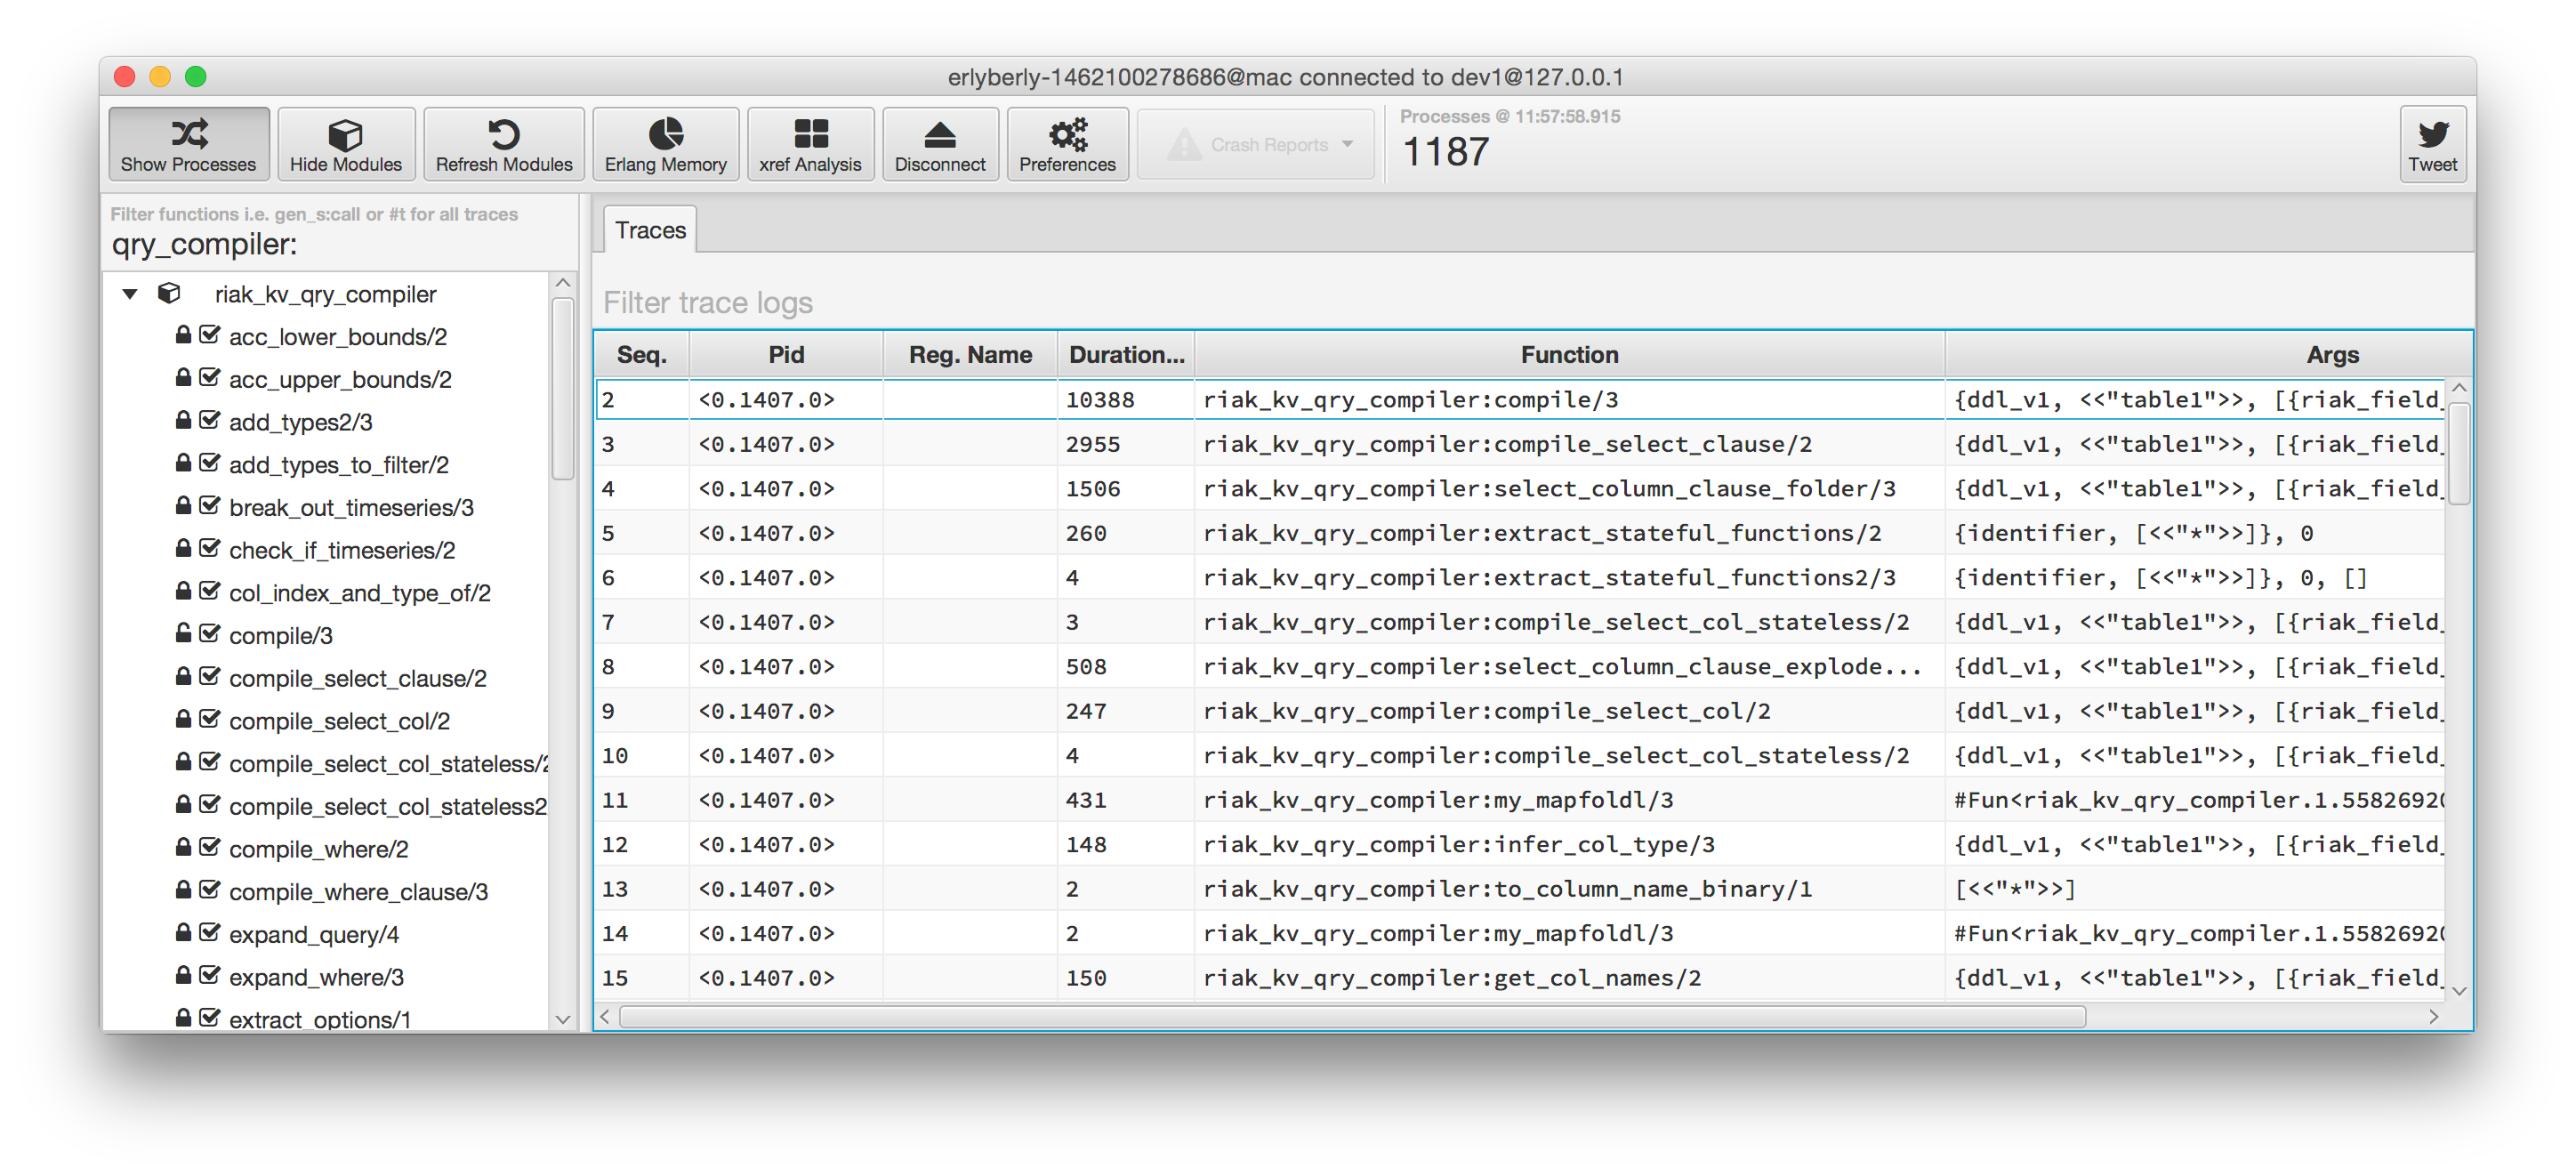The width and height of the screenshot is (2576, 1176).
Task: Collapse the riak_kv_qry_compiler module tree
Action: click(130, 294)
